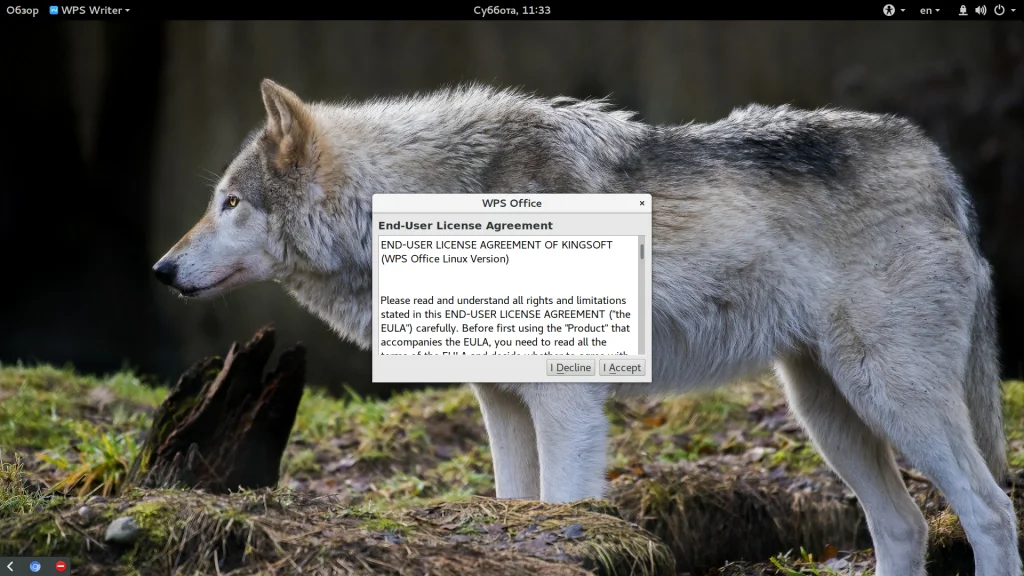Open the Обзор activities overview
Viewport: 1024px width, 576px height.
(x=22, y=10)
